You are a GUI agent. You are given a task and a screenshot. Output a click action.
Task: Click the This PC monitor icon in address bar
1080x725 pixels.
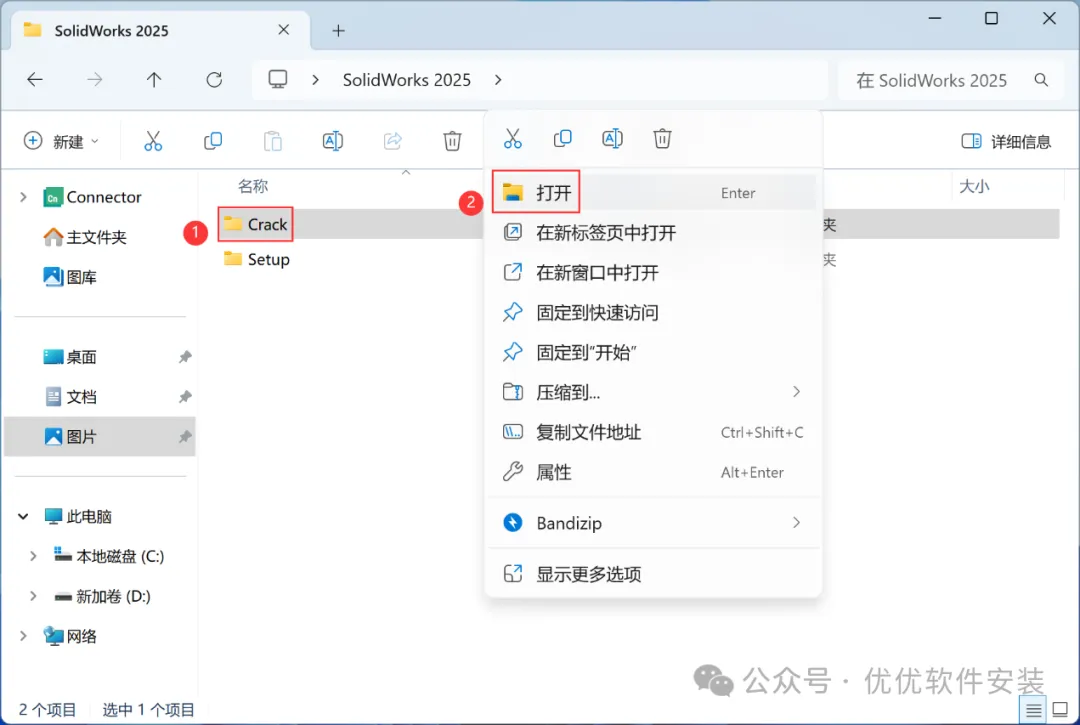click(278, 79)
